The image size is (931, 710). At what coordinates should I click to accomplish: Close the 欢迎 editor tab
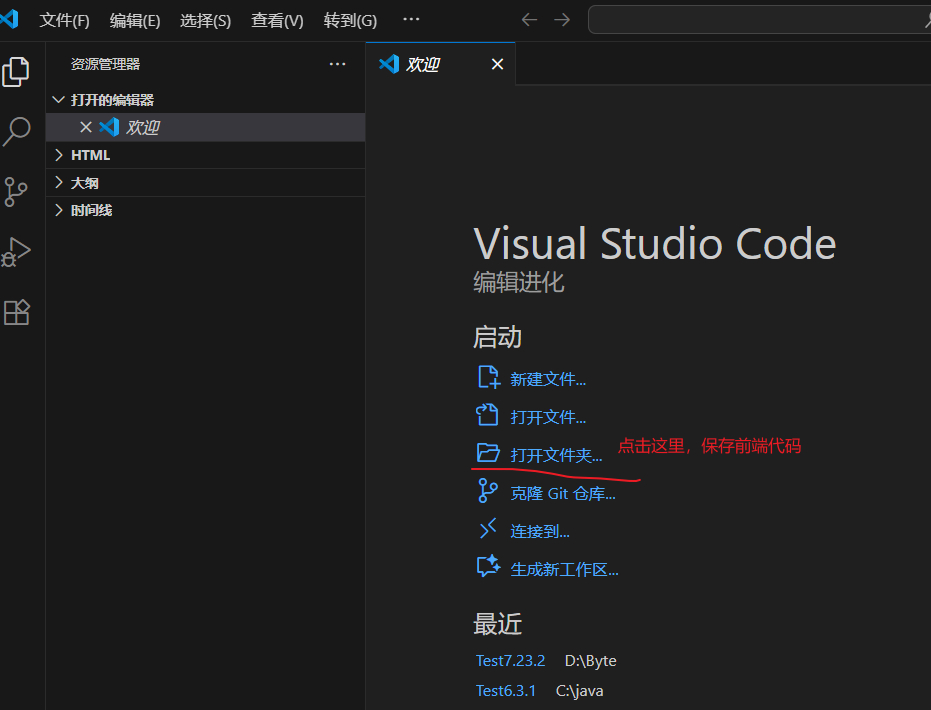pos(498,64)
